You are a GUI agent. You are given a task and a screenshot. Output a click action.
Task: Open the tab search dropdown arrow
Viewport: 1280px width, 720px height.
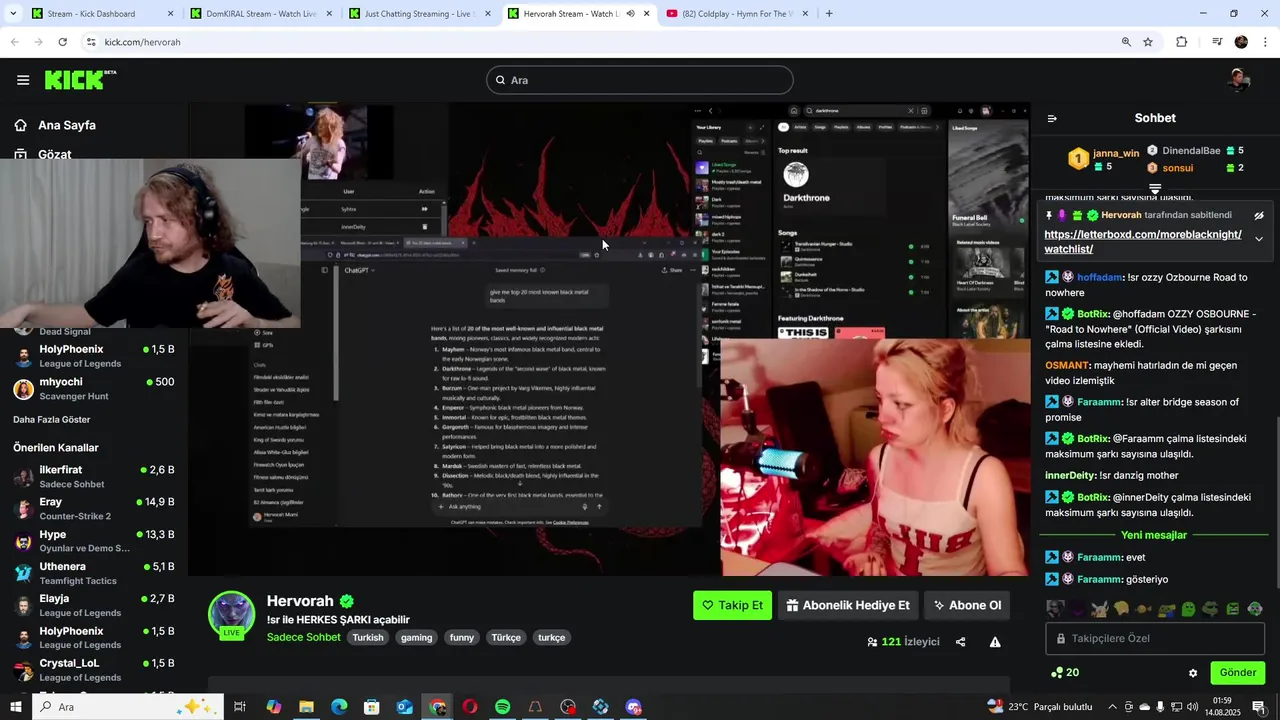click(13, 14)
